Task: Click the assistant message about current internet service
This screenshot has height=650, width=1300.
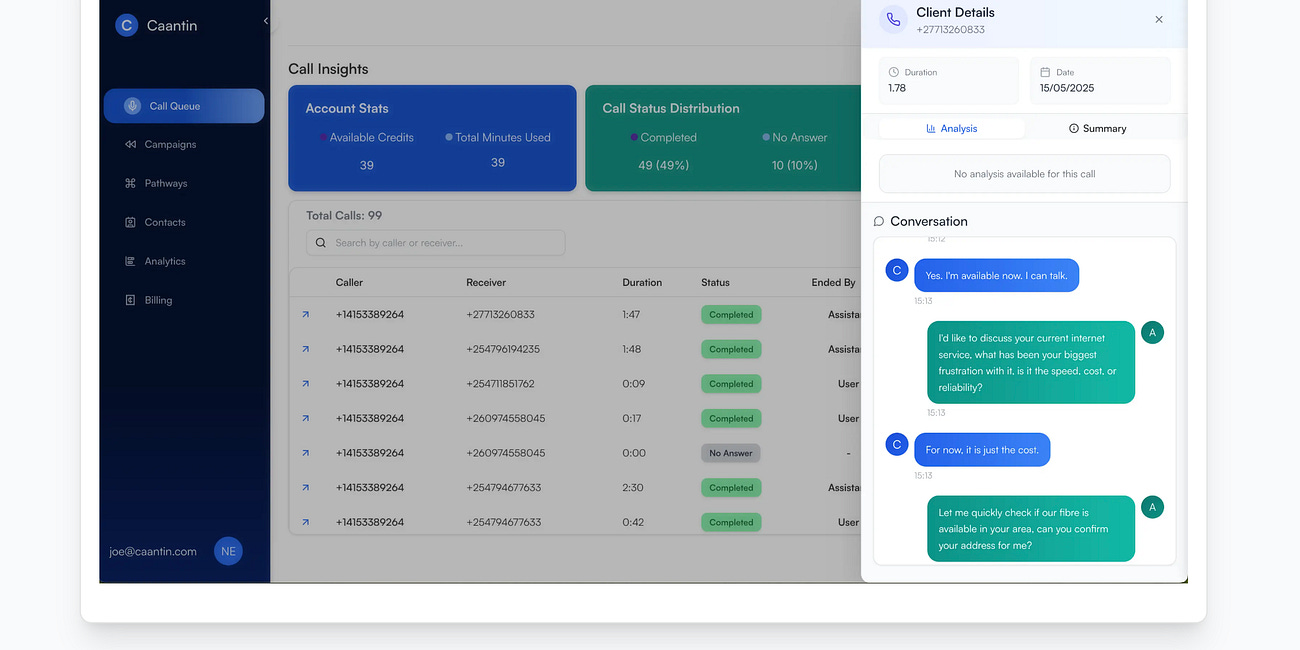Action: pos(1031,362)
